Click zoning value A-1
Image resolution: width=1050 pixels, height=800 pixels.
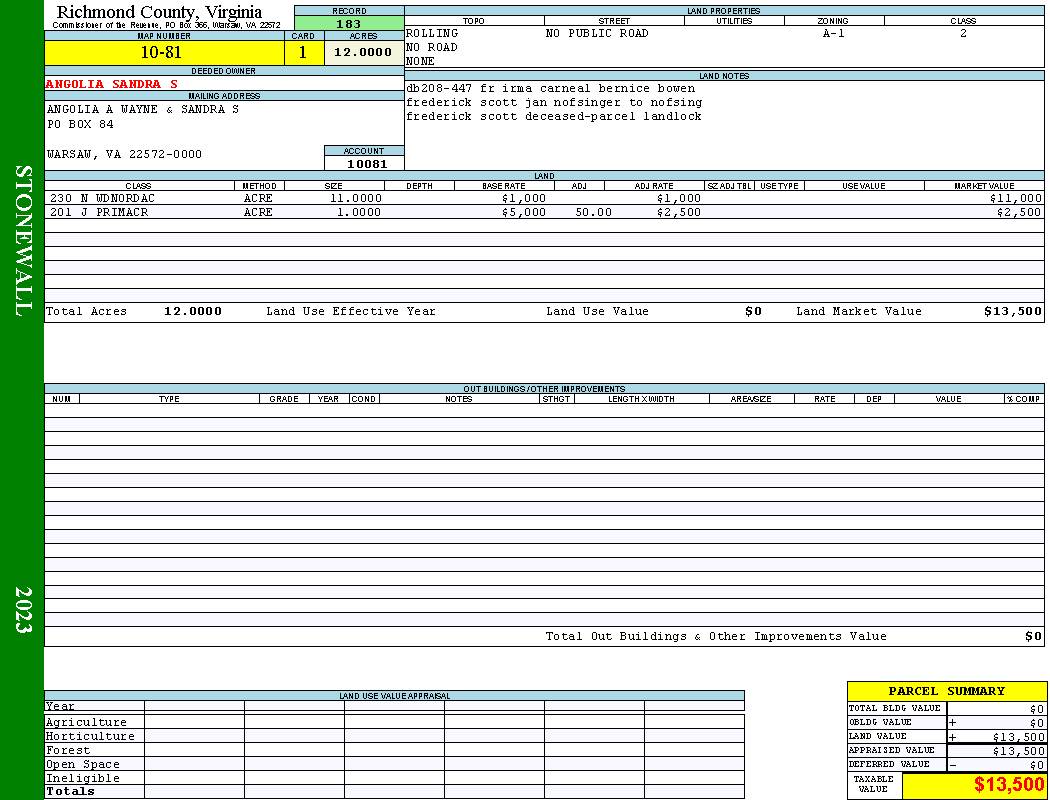(834, 33)
